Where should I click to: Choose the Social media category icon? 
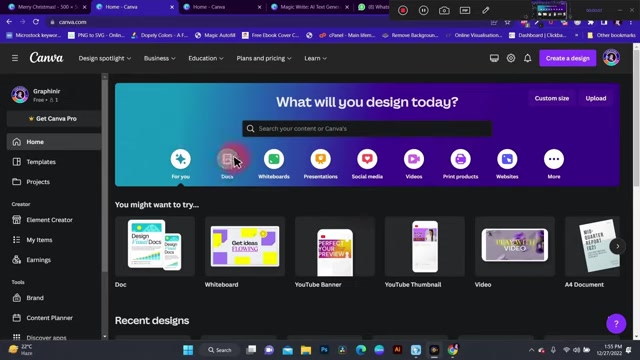[x=367, y=159]
